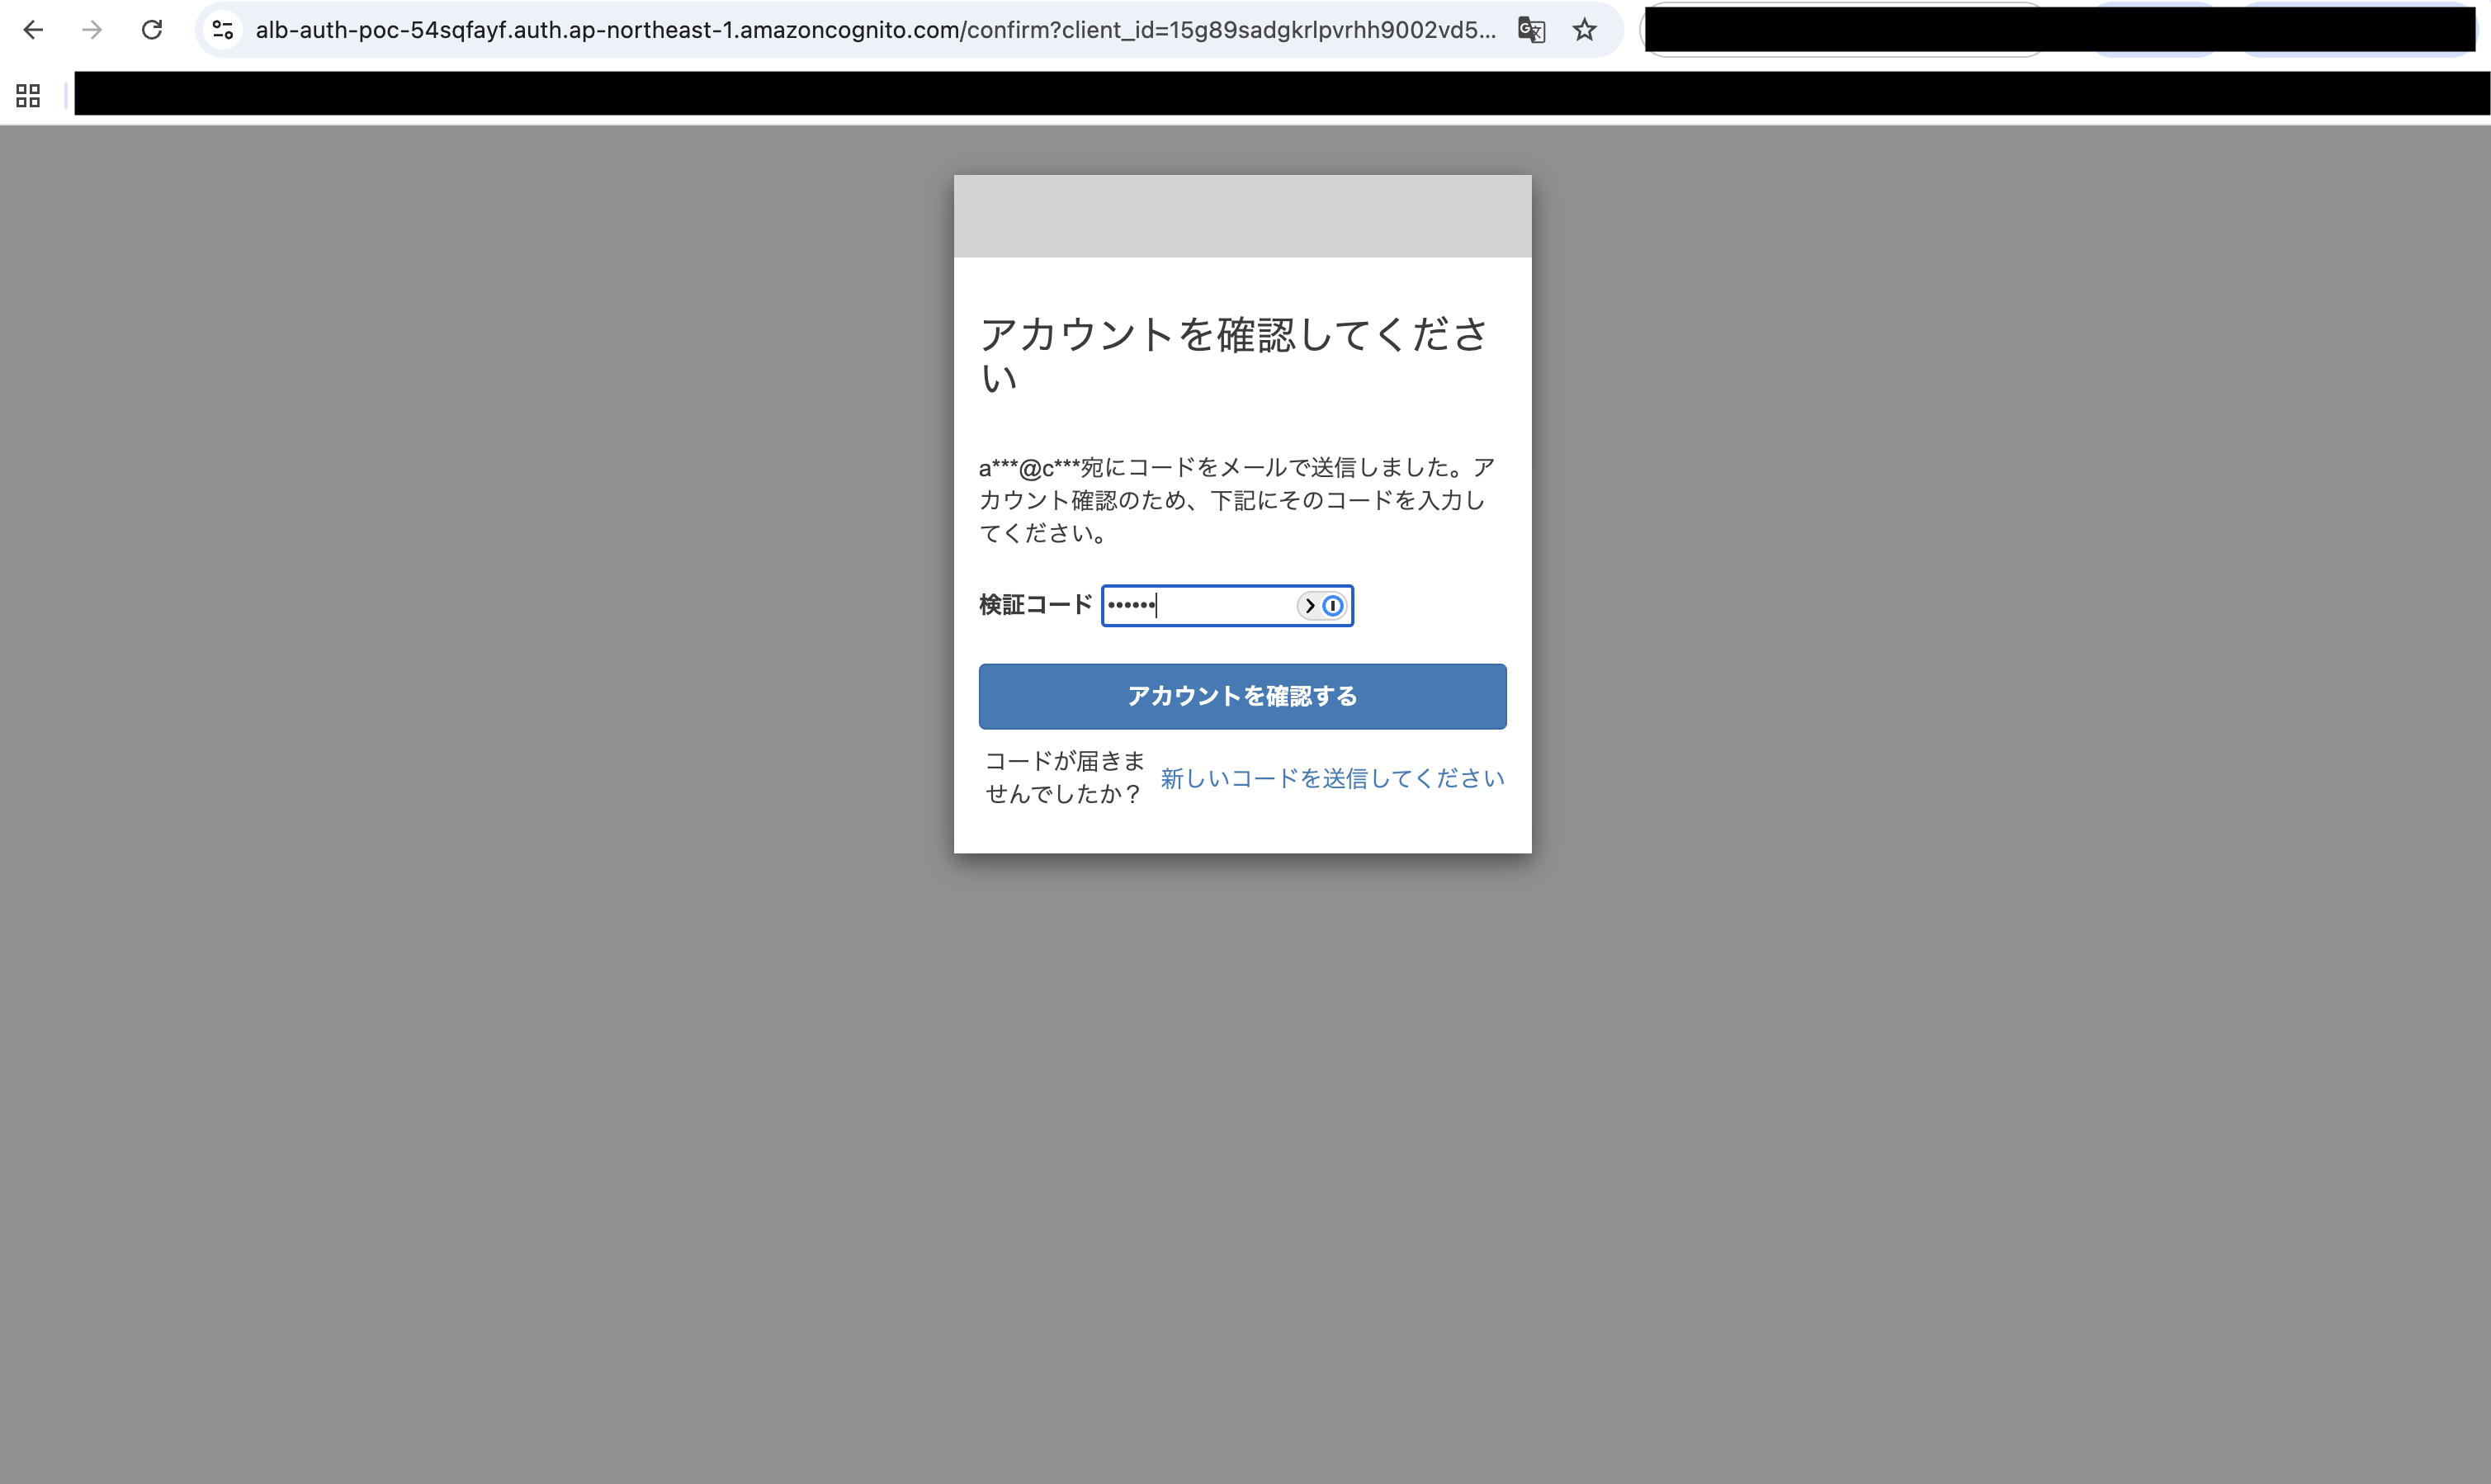
Task: Click the translate page icon
Action: pyautogui.click(x=1531, y=30)
